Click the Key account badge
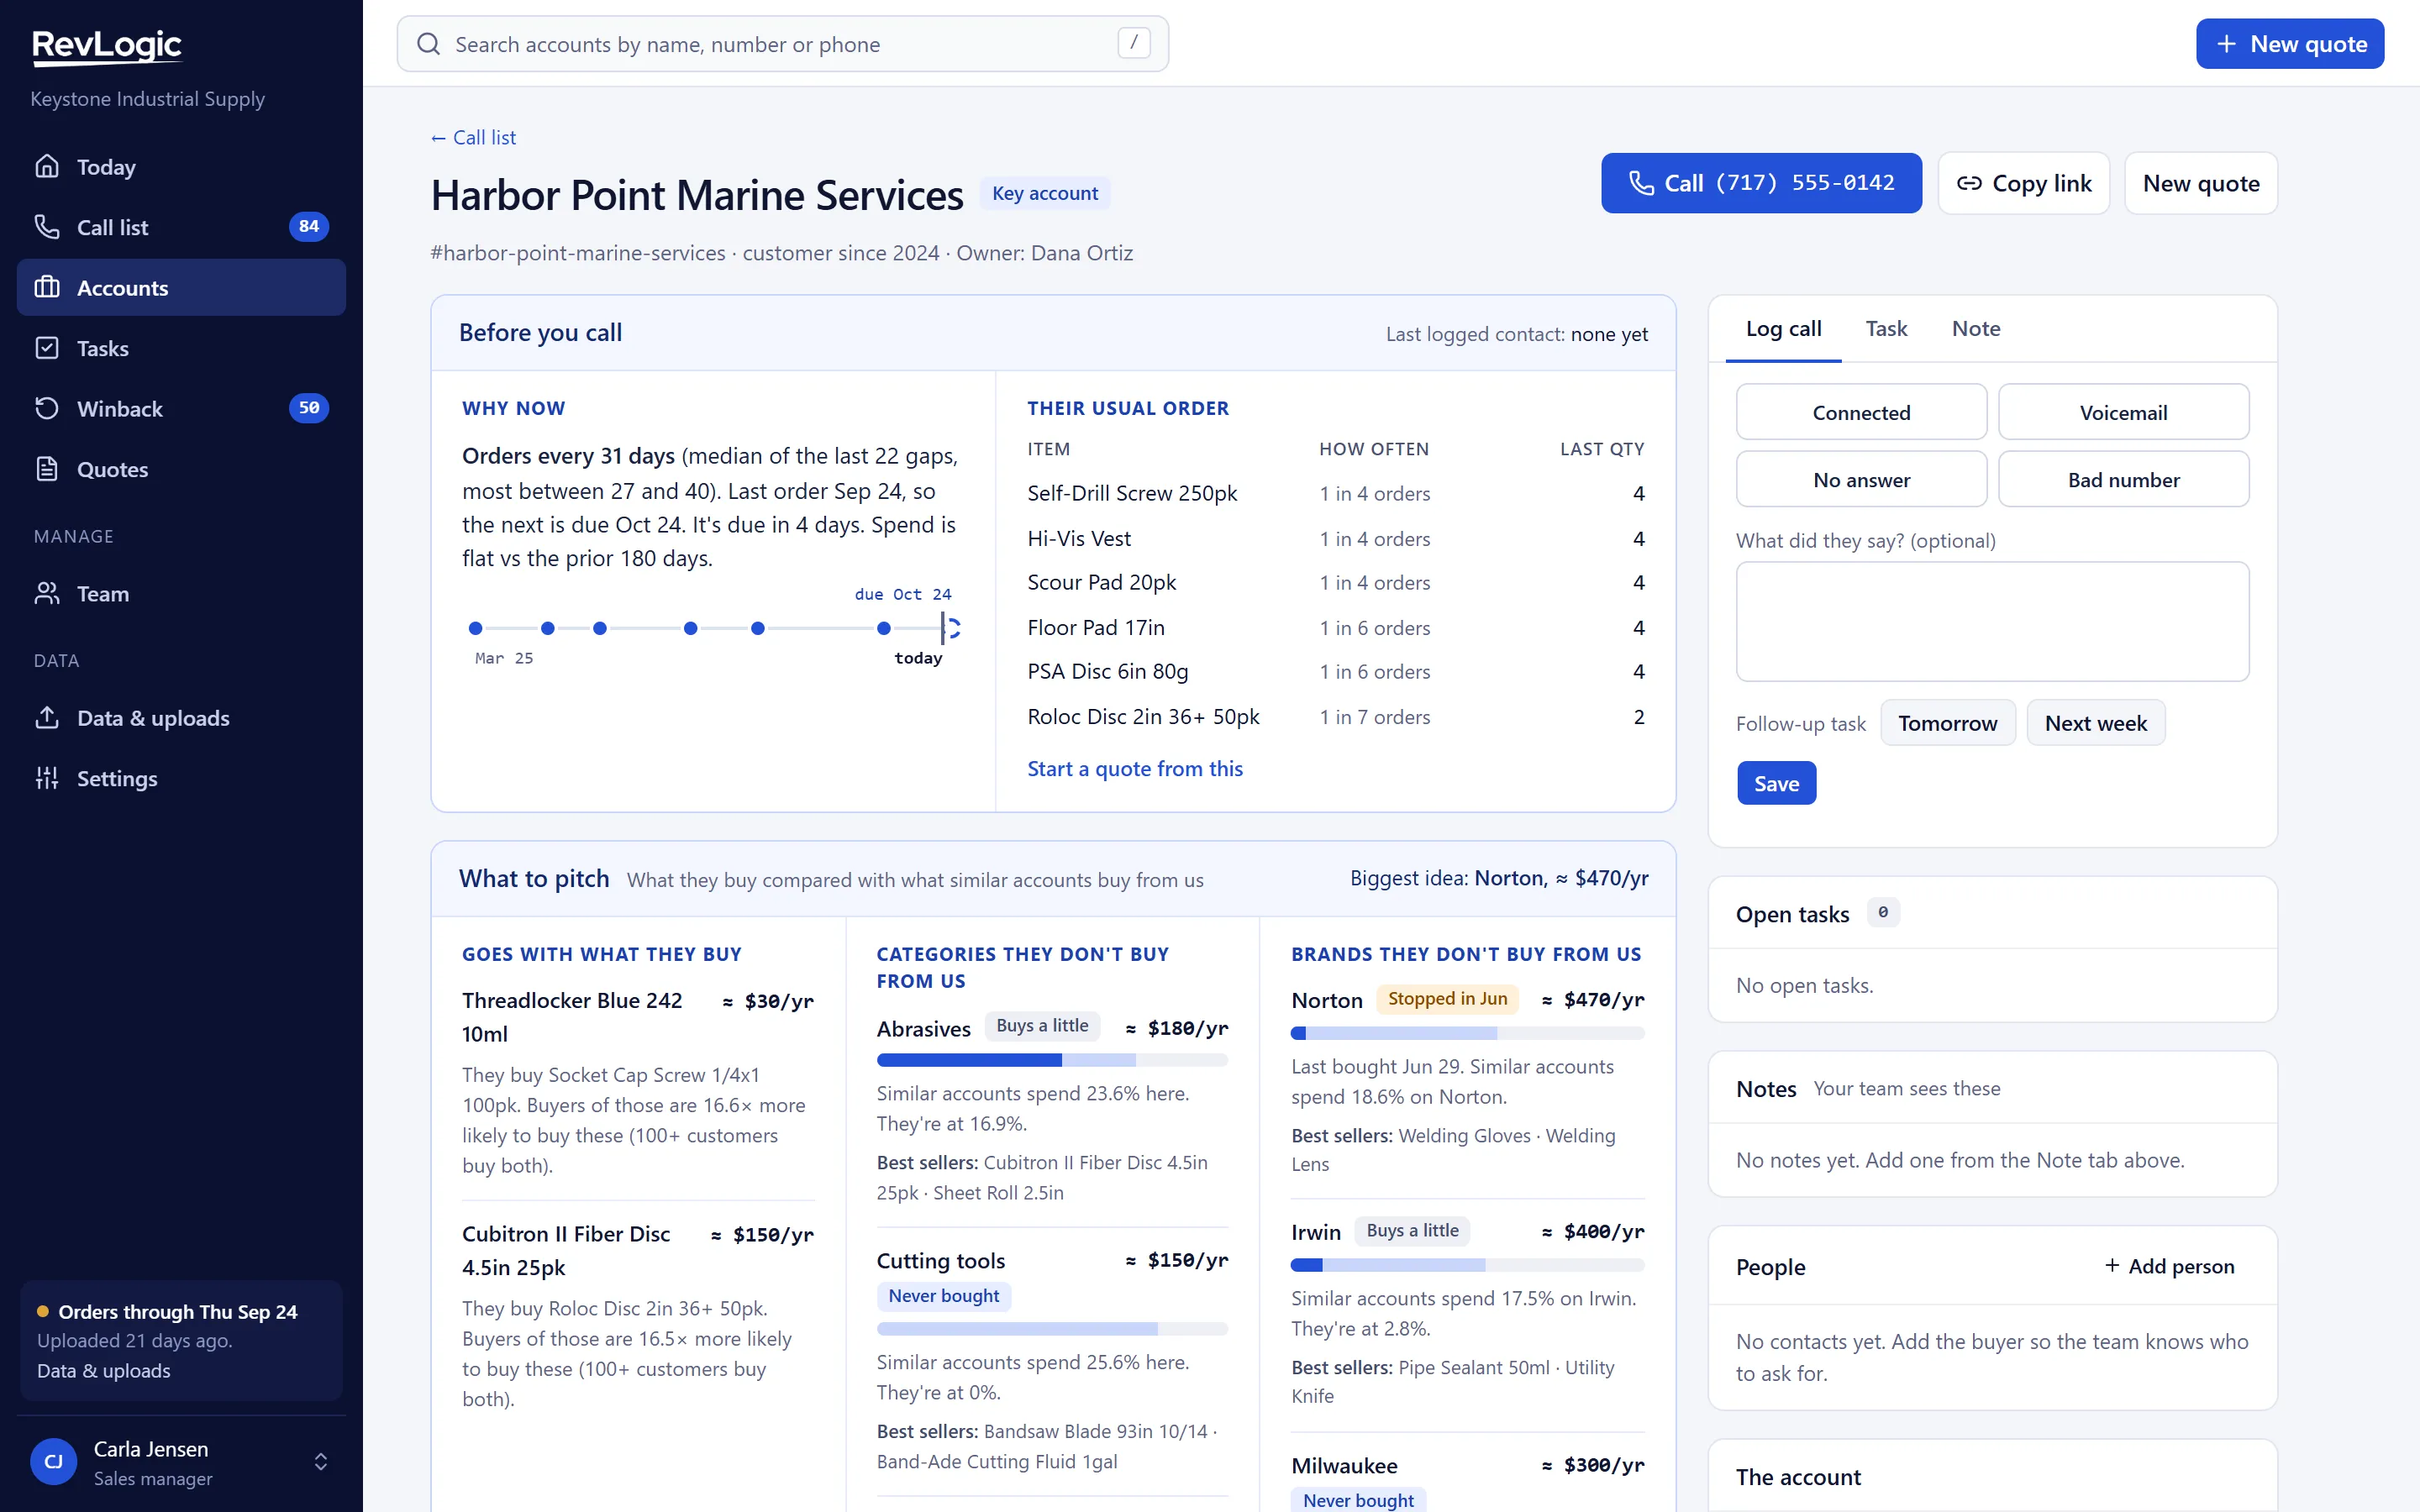The height and width of the screenshot is (1512, 2420). (x=1045, y=193)
